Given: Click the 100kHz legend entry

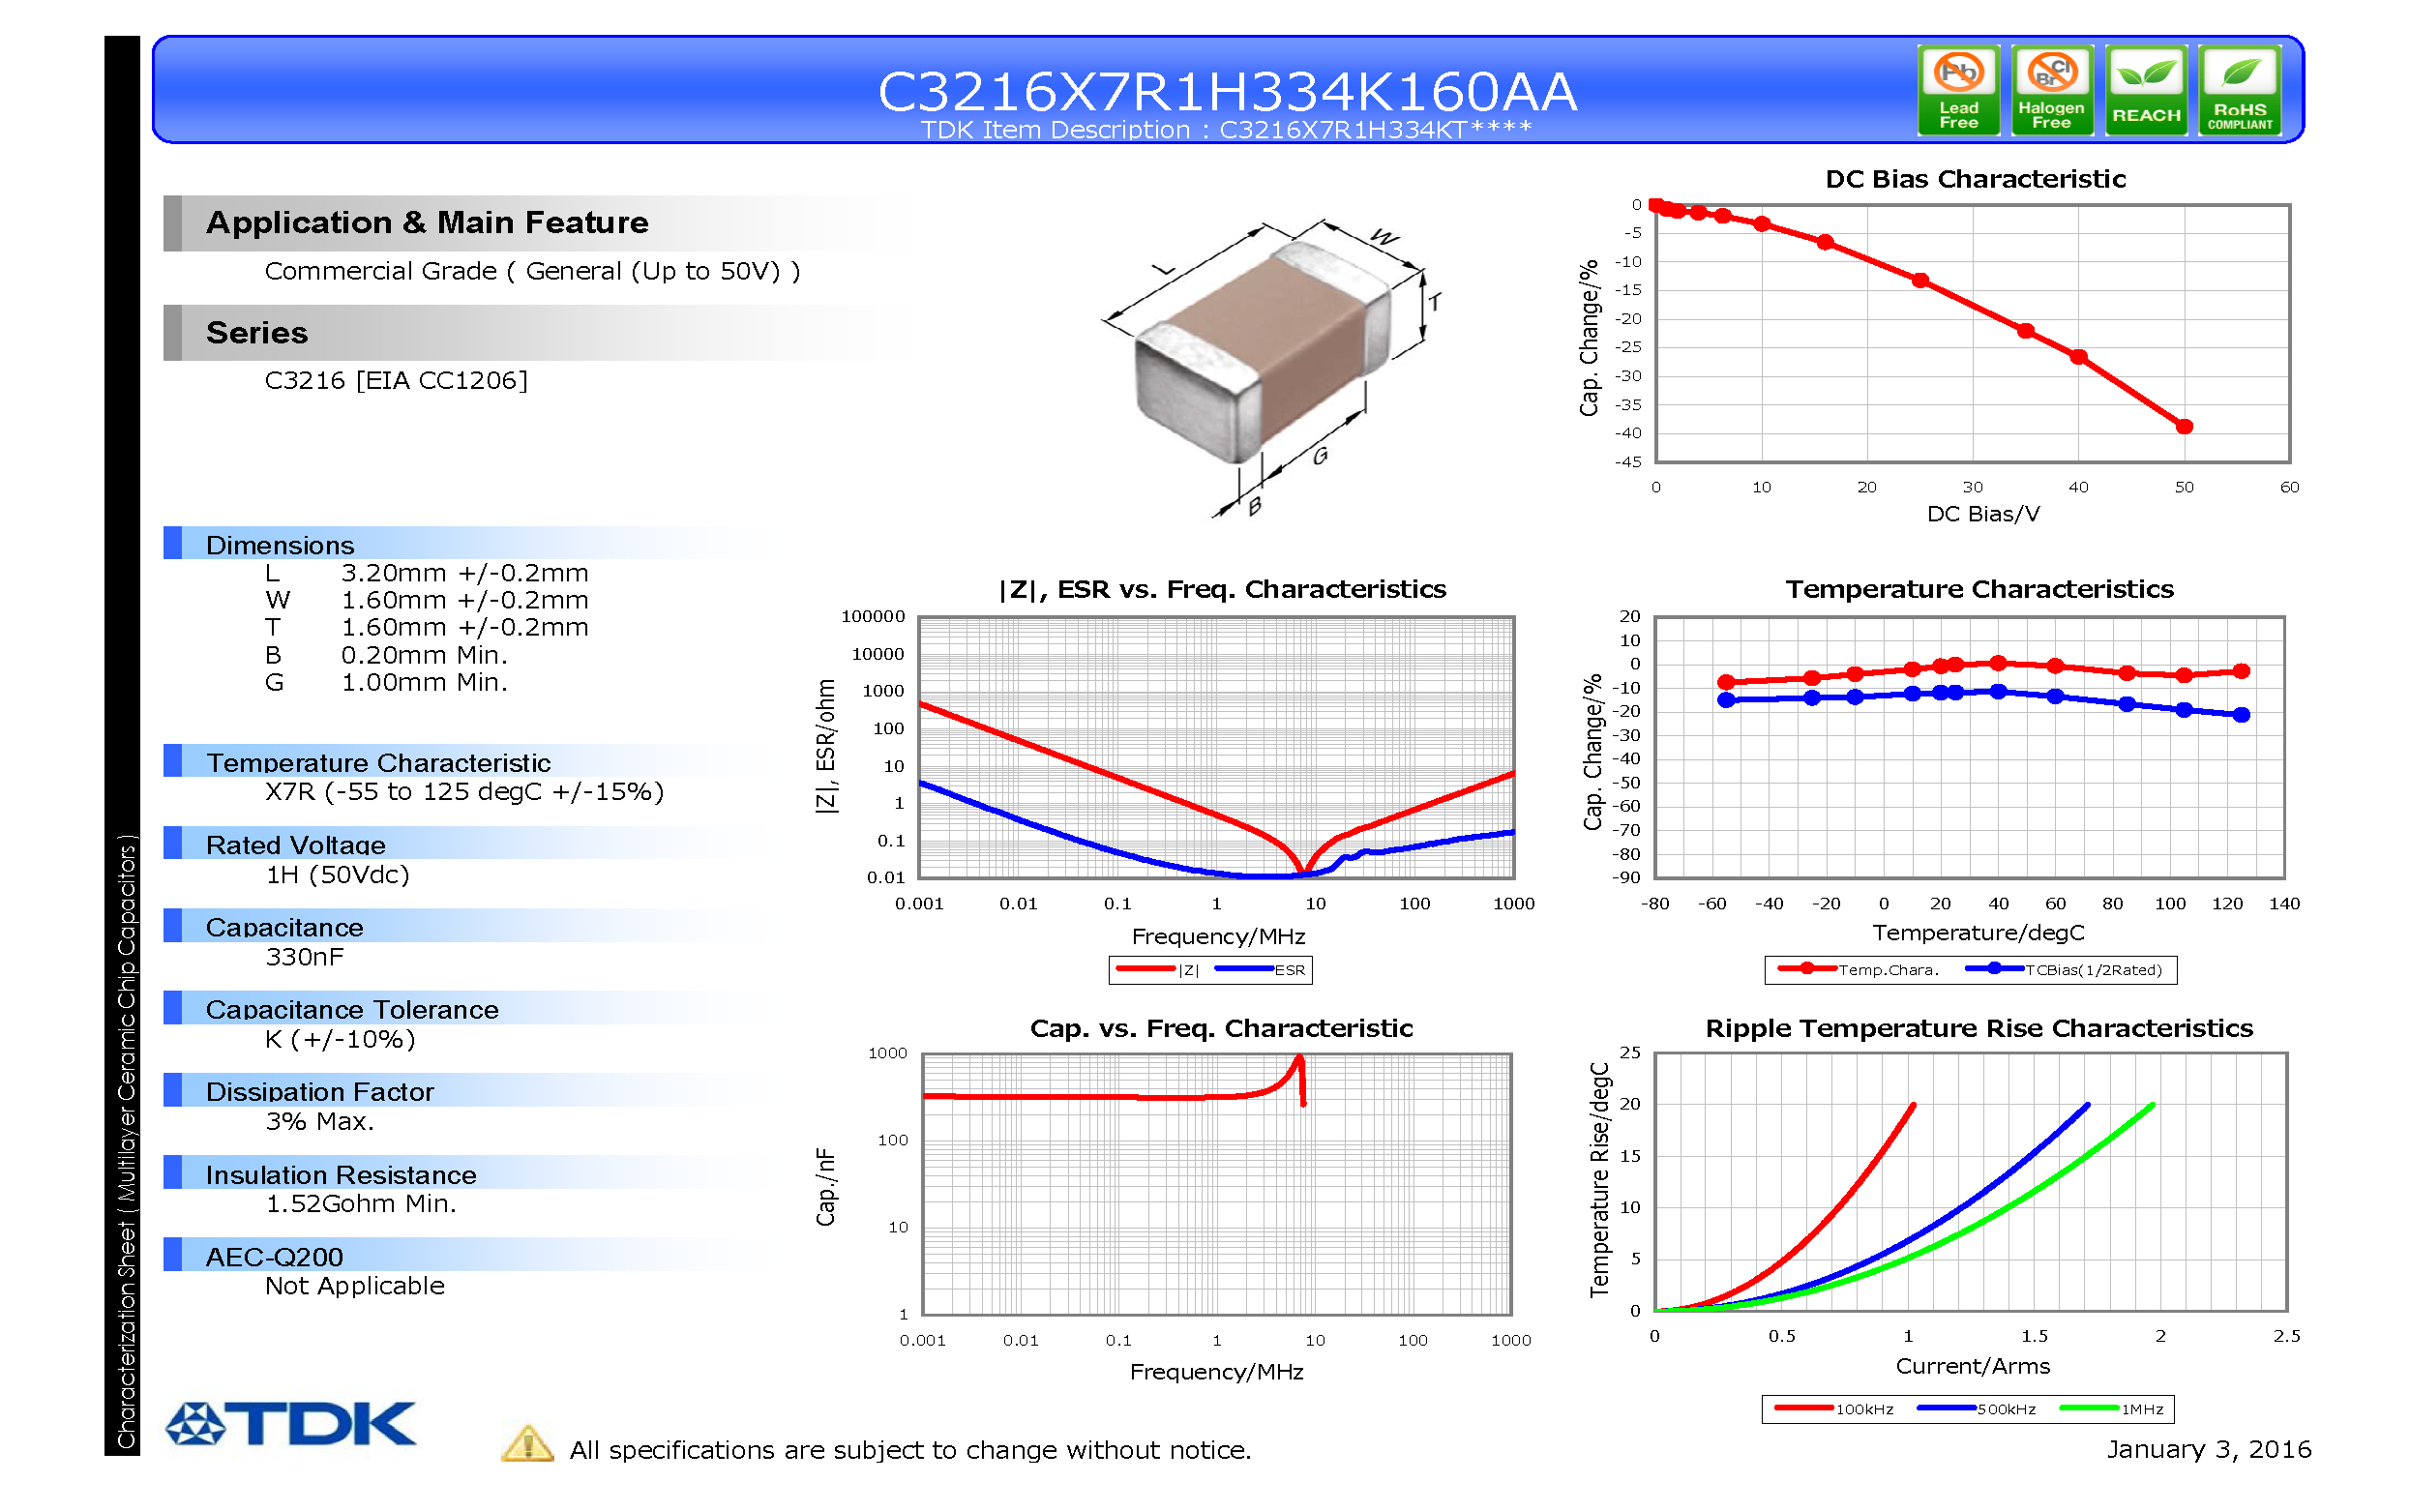Looking at the screenshot, I should pyautogui.click(x=1834, y=1408).
